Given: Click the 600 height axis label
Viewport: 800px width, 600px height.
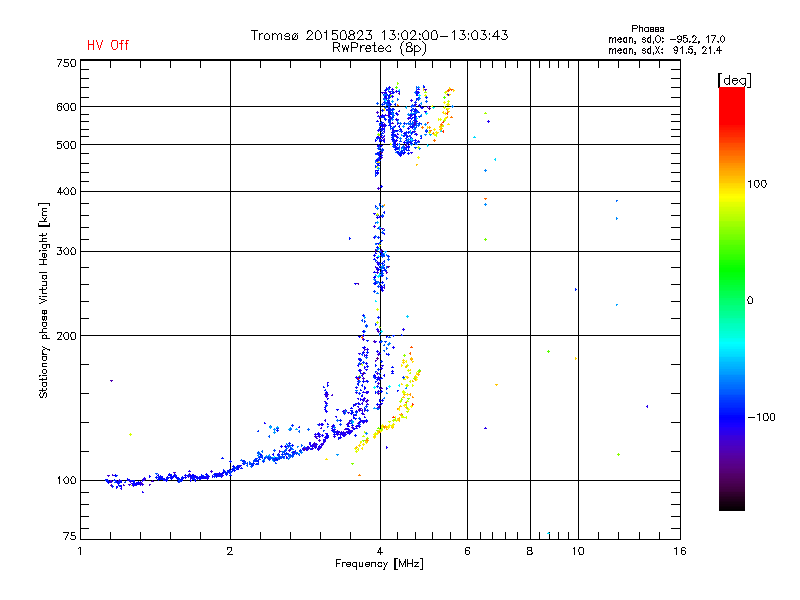Looking at the screenshot, I should (66, 107).
